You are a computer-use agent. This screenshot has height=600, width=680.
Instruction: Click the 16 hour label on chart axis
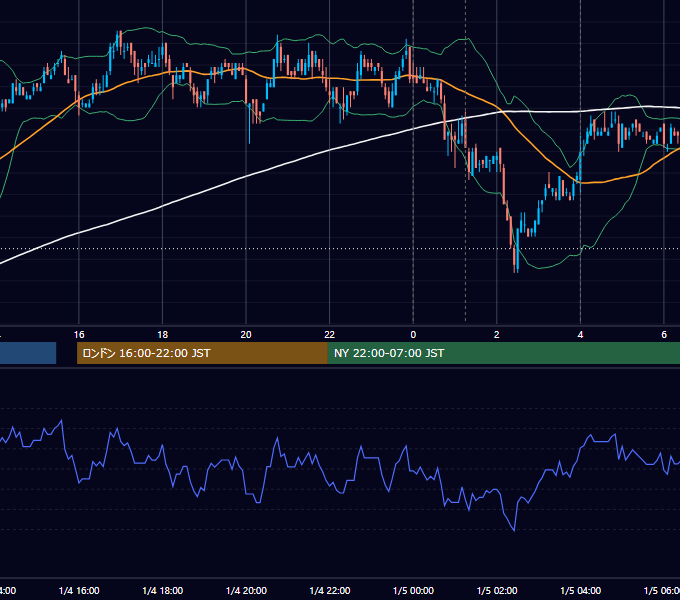pos(79,334)
